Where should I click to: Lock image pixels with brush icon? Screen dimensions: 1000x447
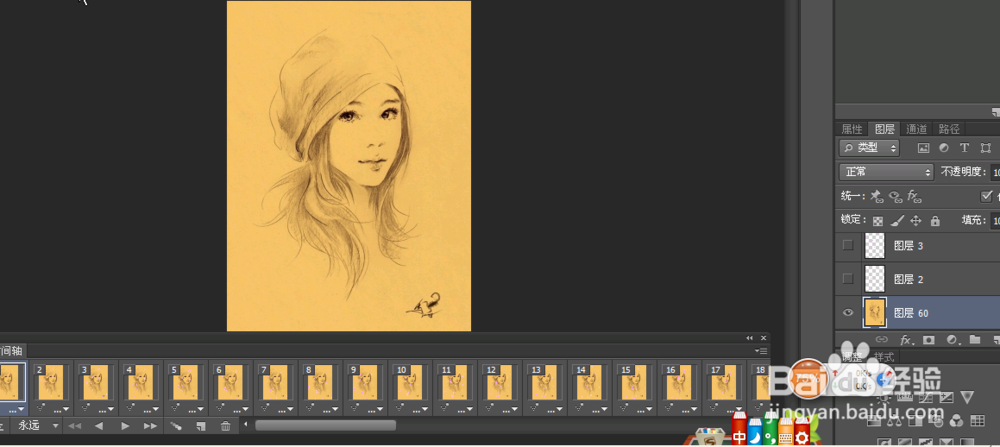(897, 221)
